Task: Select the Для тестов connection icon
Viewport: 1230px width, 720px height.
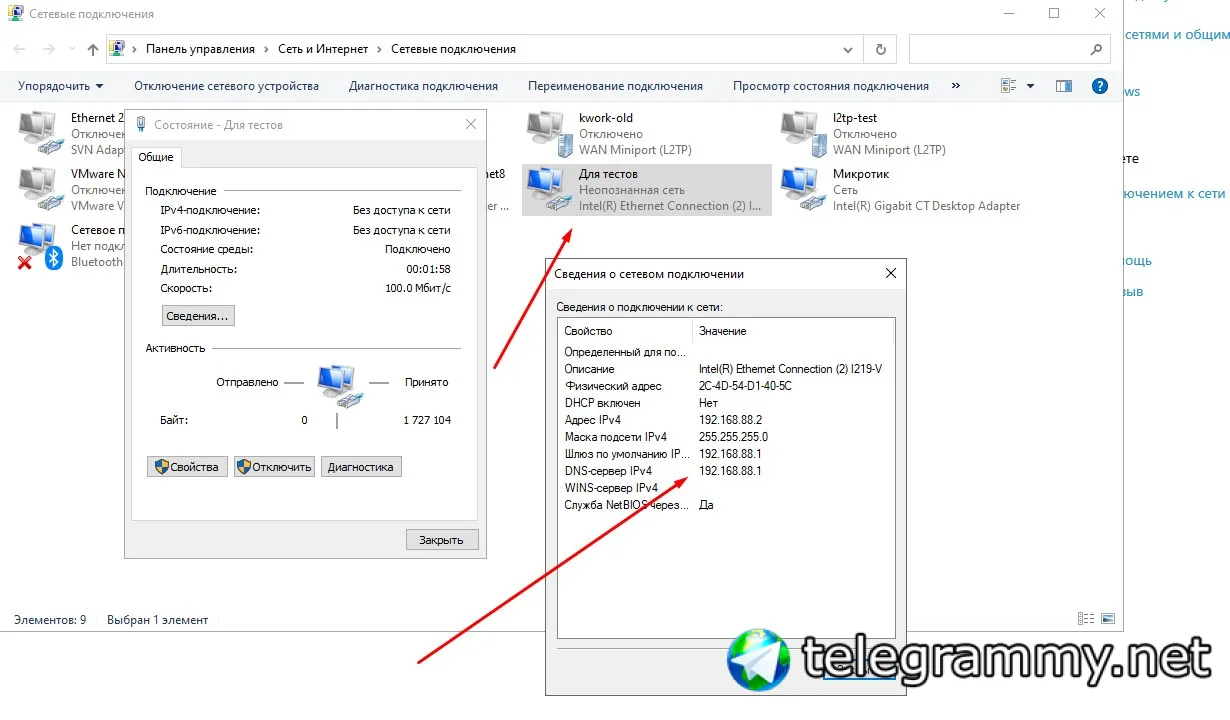Action: click(x=549, y=189)
